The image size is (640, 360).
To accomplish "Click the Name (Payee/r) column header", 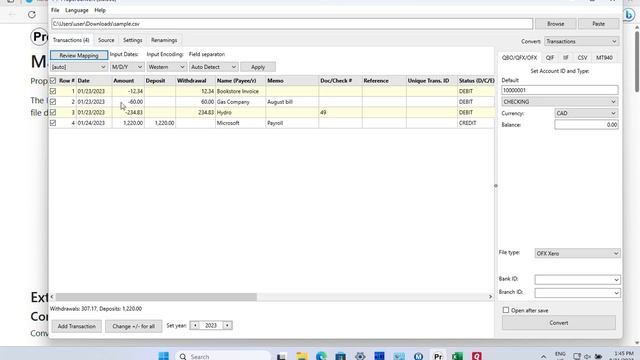I will point(240,81).
